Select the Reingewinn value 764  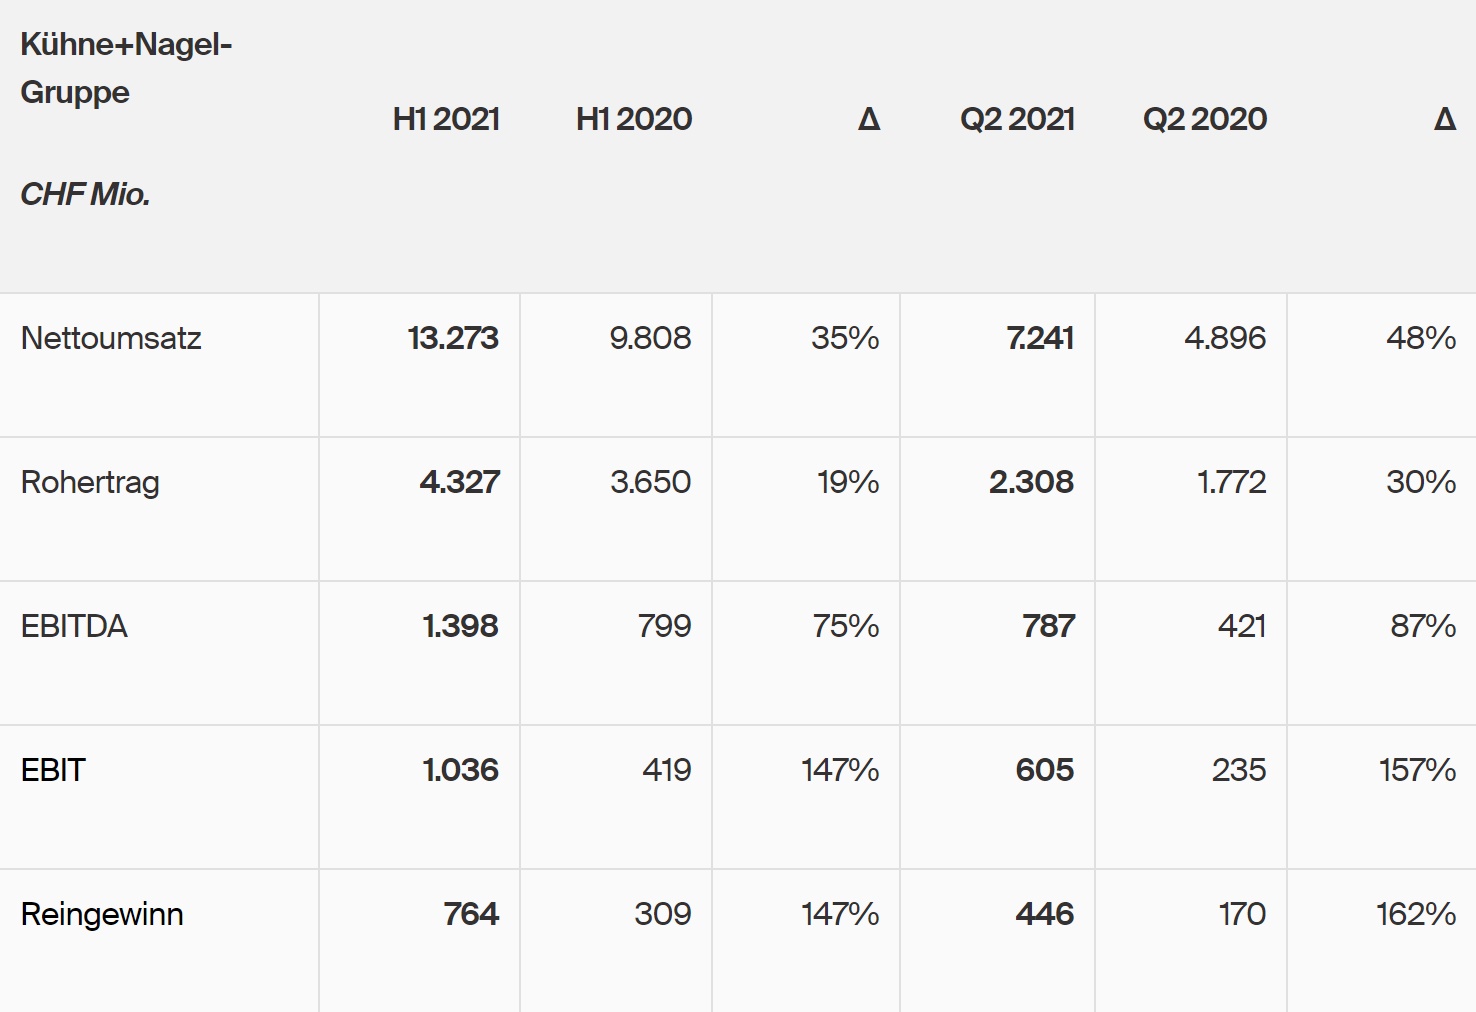(471, 914)
